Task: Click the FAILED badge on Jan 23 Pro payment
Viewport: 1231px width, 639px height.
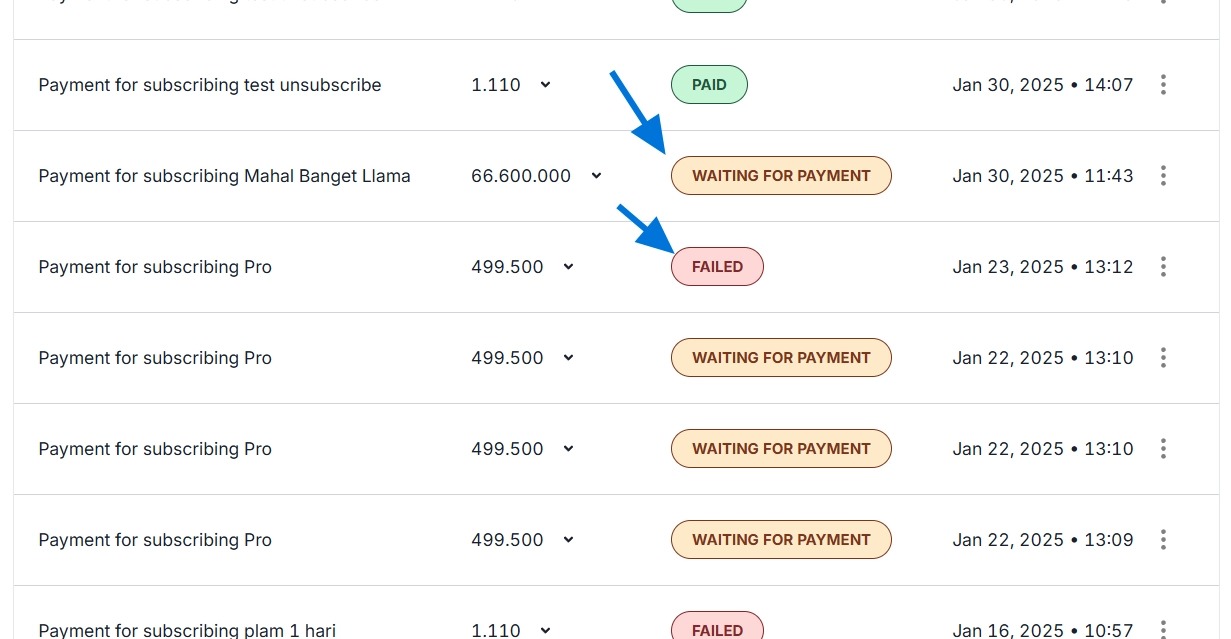Action: 717,267
